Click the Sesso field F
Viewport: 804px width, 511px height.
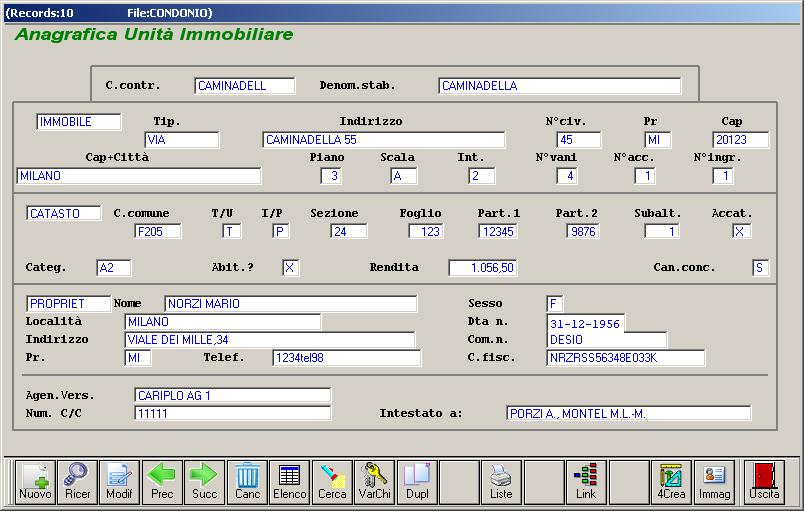555,303
